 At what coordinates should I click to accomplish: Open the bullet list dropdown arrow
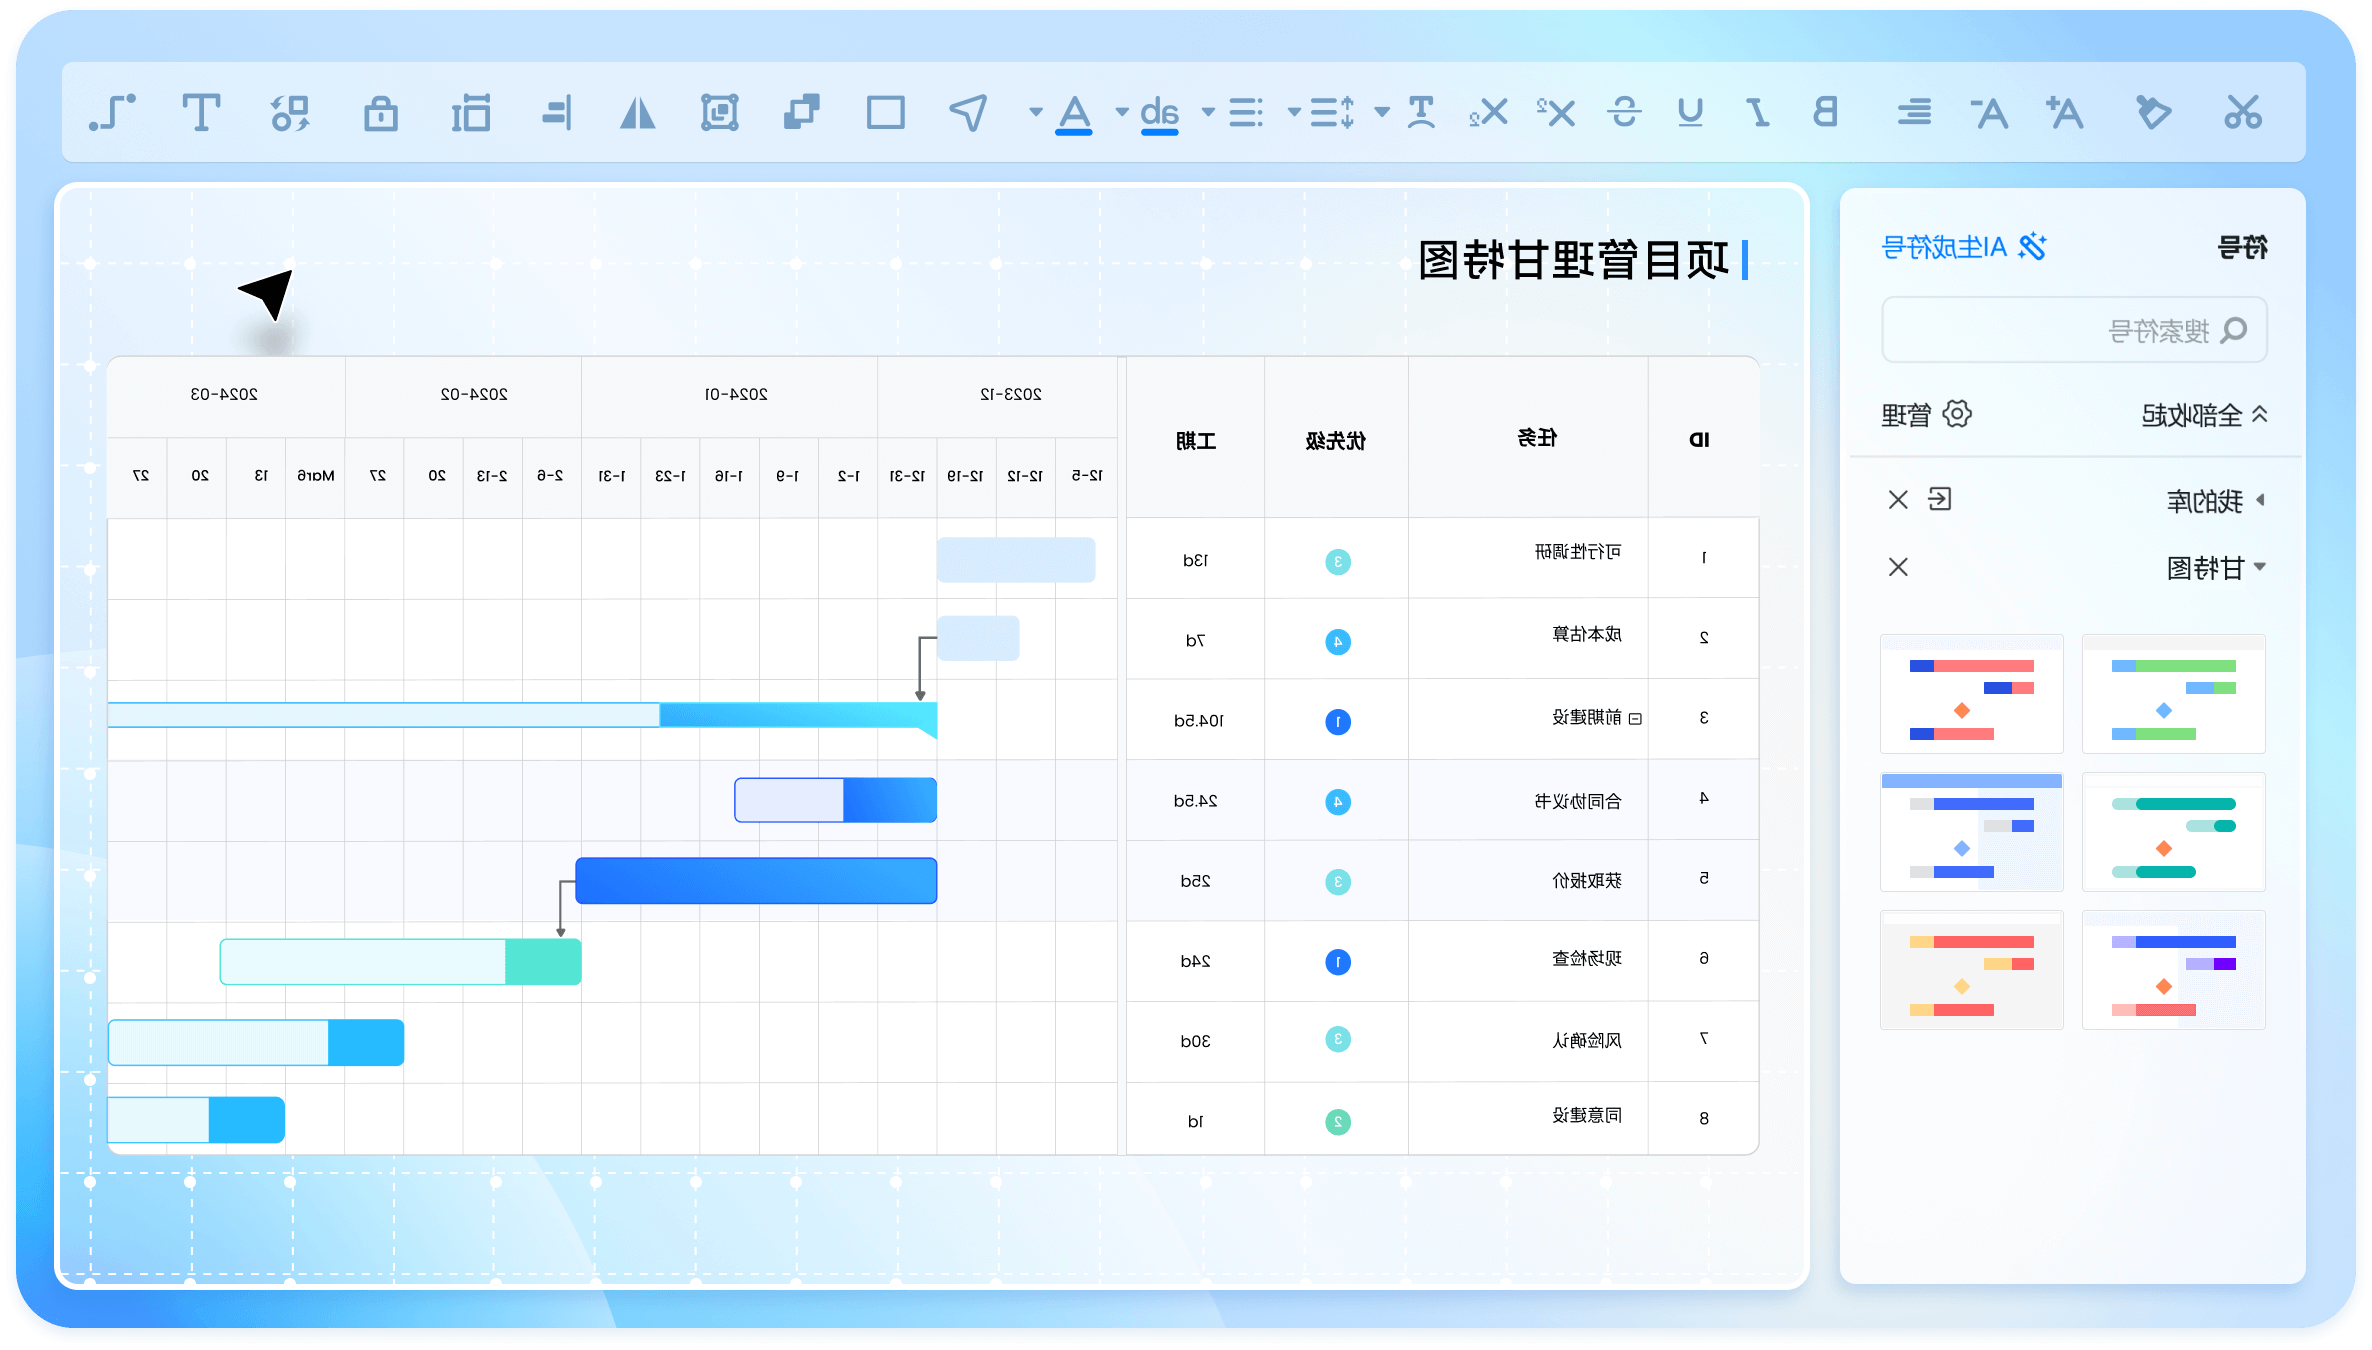click(x=1208, y=112)
